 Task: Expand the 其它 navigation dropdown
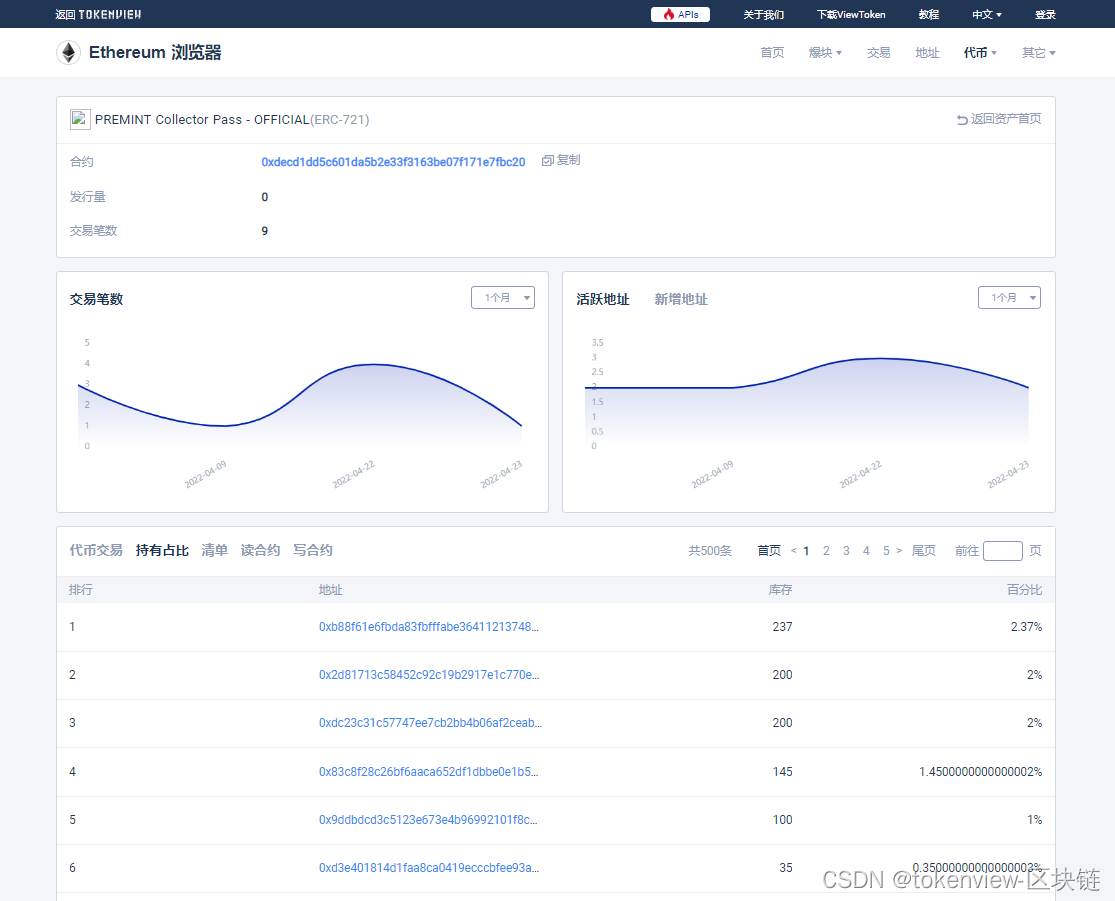coord(1039,53)
